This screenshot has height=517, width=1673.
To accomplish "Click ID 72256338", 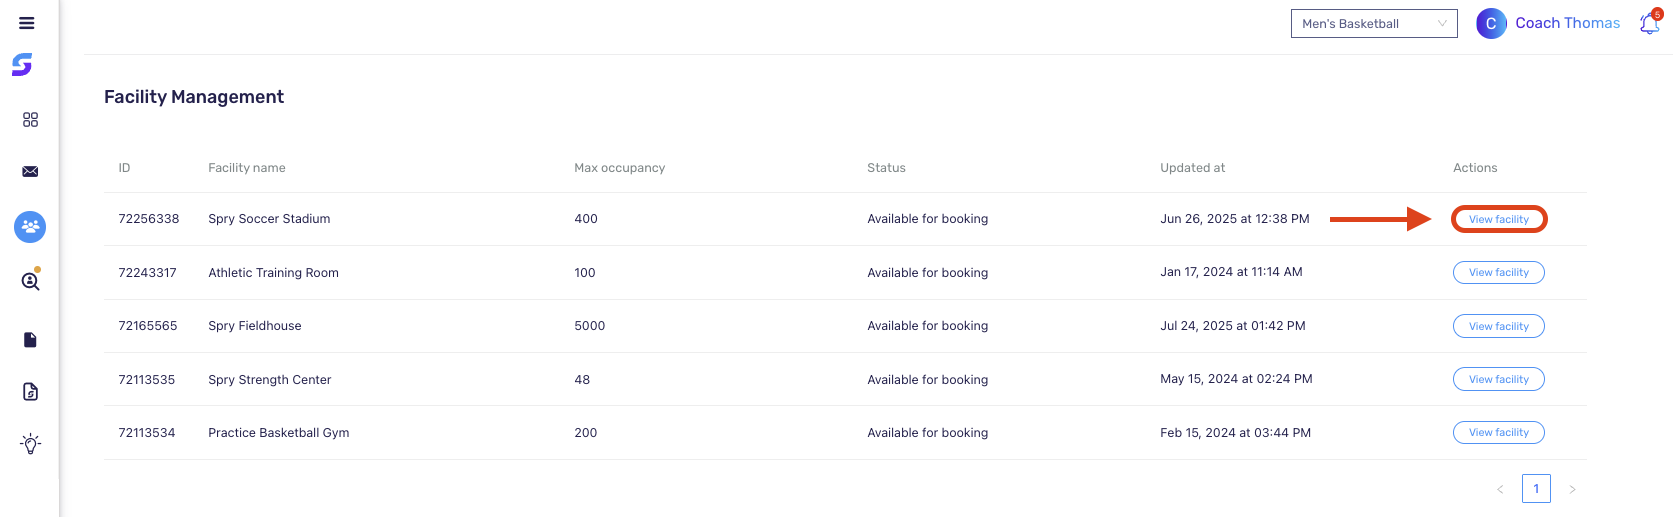I will tap(149, 219).
